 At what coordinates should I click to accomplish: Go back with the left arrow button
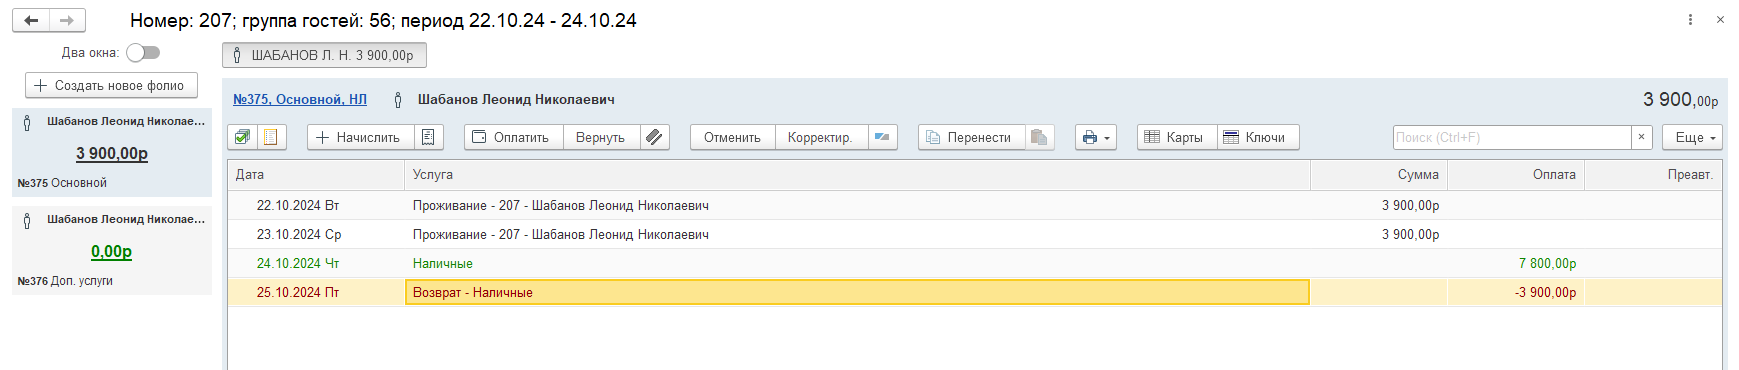pos(31,20)
